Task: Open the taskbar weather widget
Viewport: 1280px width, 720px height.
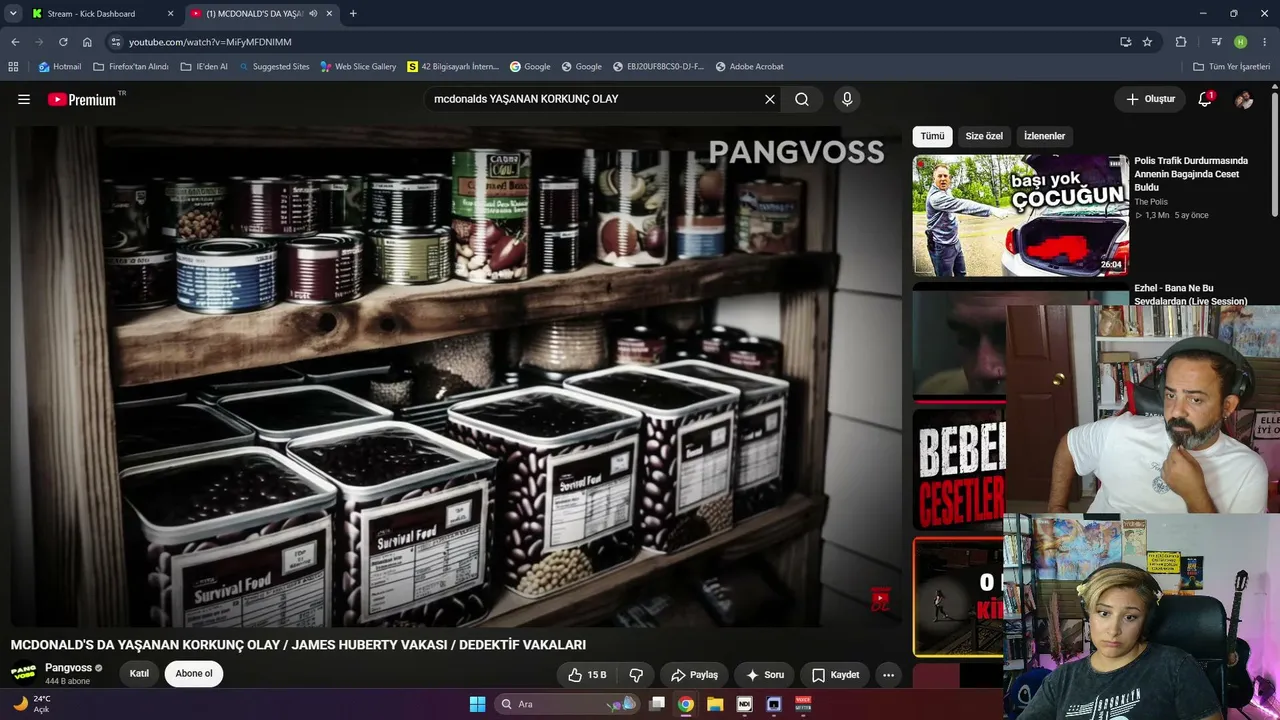Action: (30, 704)
